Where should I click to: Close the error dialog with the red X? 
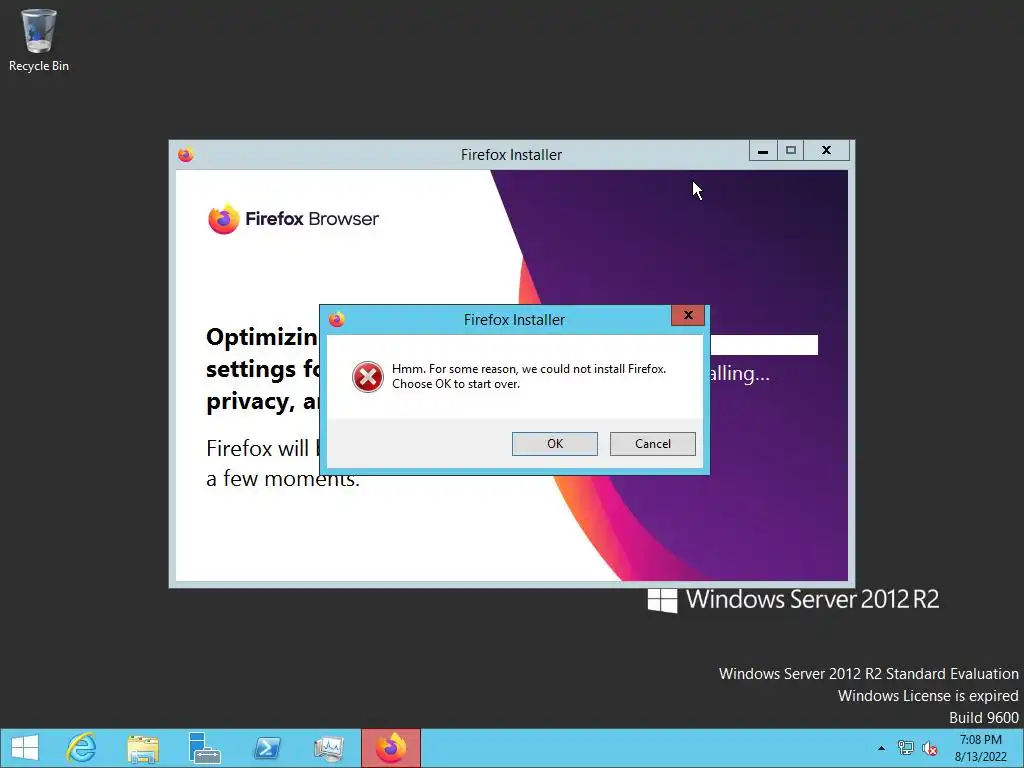(x=688, y=315)
